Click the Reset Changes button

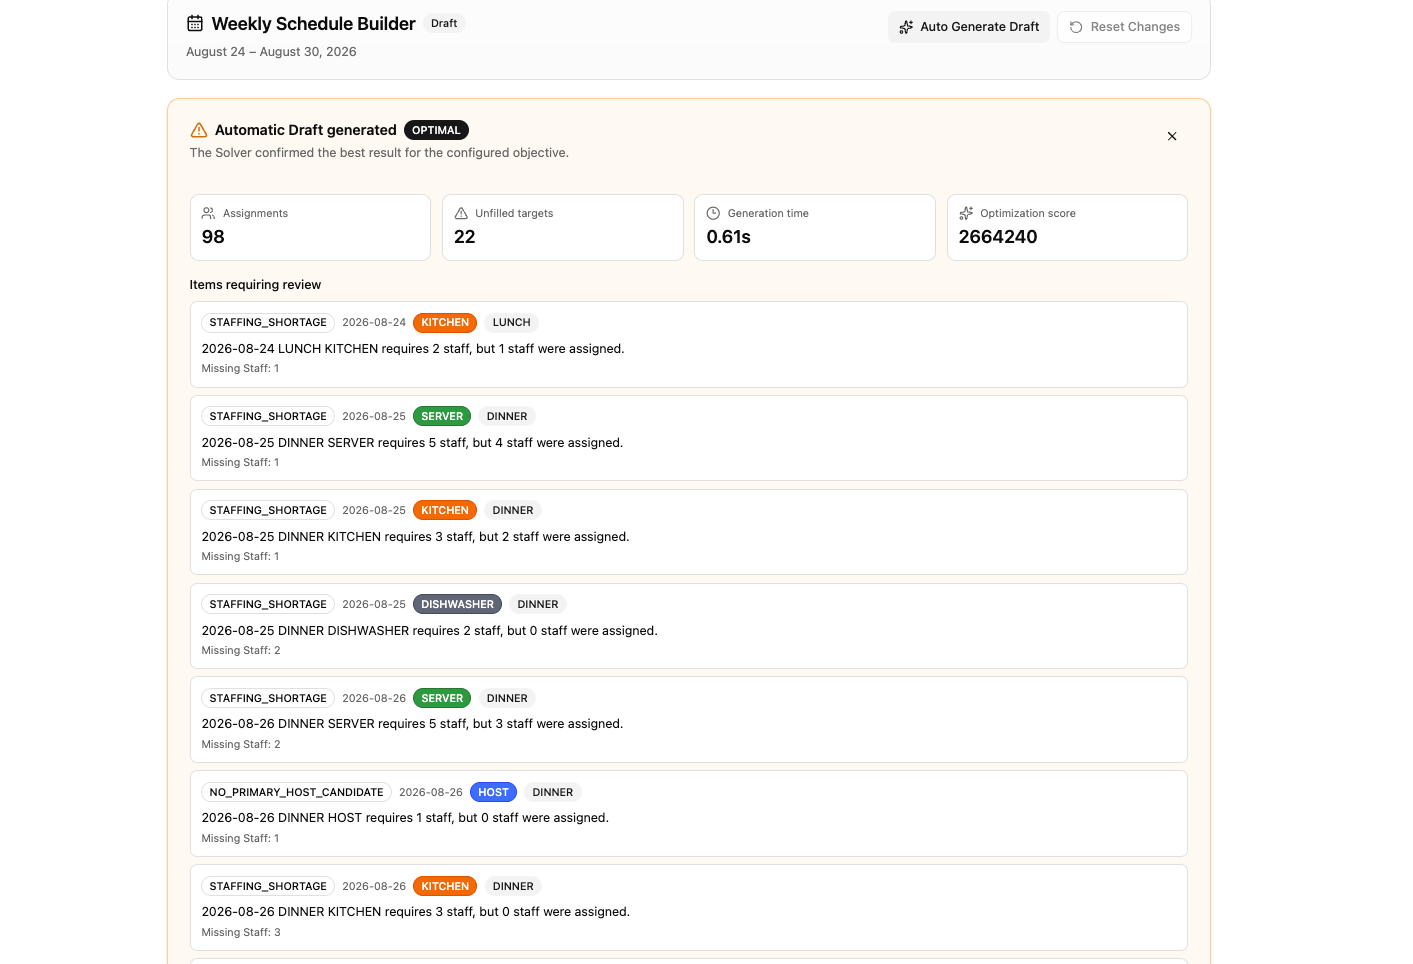coord(1124,27)
